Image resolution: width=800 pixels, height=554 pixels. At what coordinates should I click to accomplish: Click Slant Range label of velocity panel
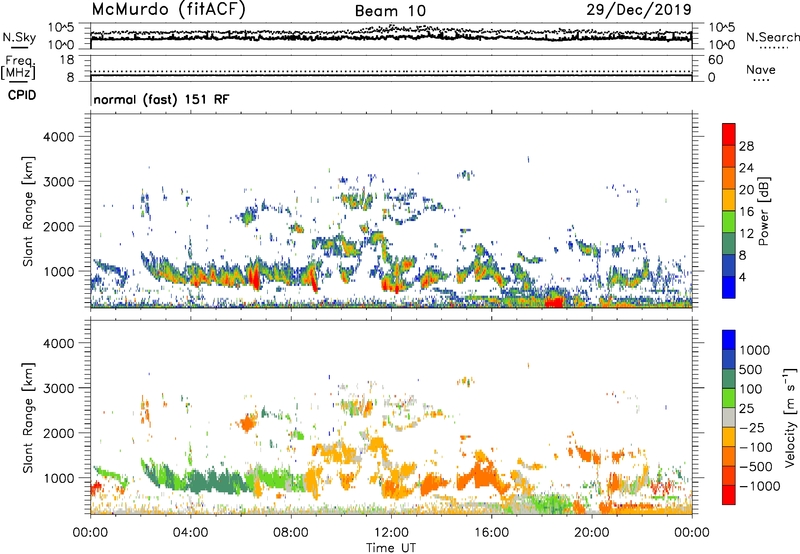point(28,417)
